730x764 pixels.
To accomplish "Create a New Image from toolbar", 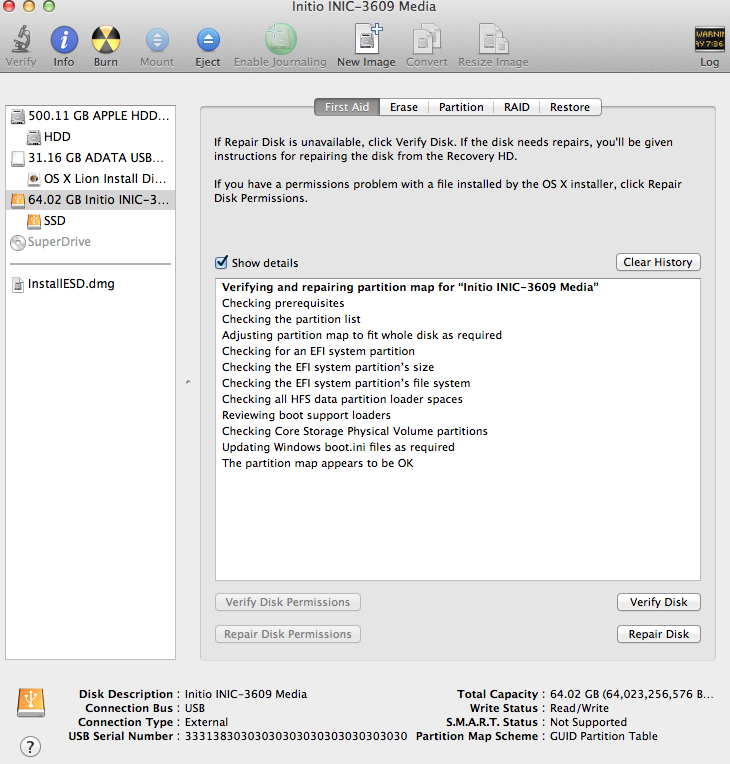I will (x=368, y=39).
